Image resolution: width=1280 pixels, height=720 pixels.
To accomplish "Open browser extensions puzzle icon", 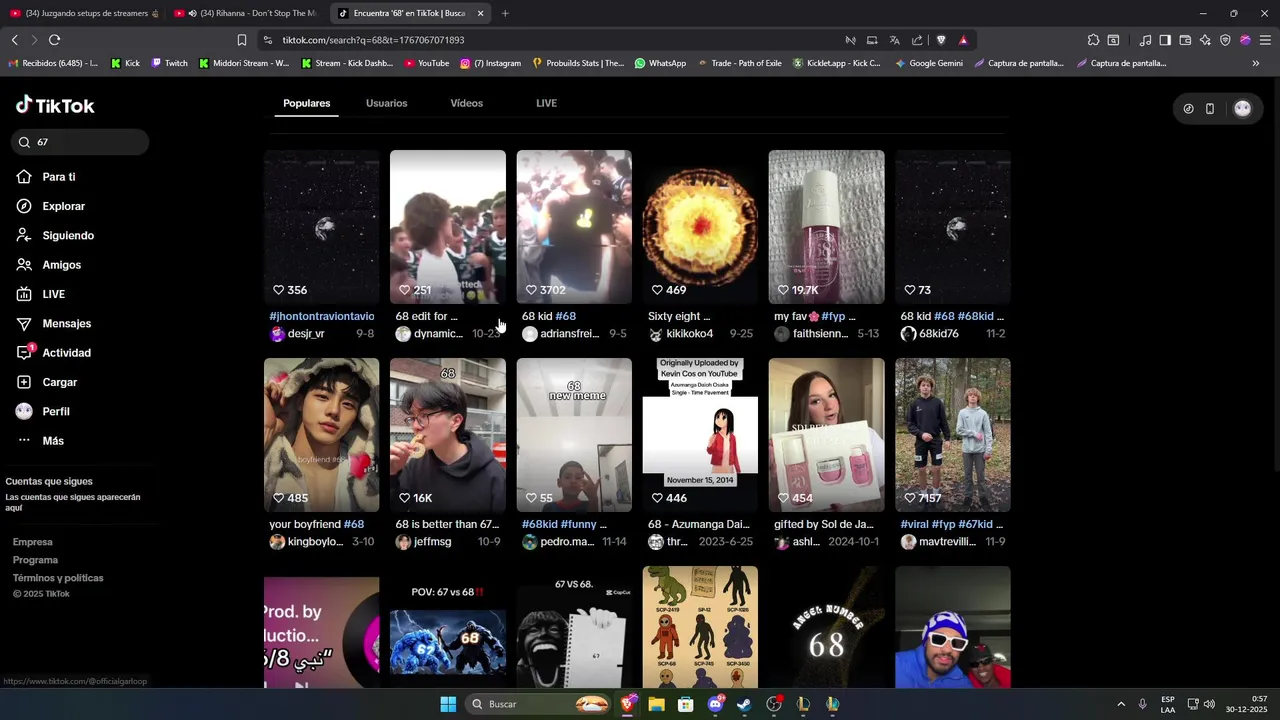I will click(1093, 40).
